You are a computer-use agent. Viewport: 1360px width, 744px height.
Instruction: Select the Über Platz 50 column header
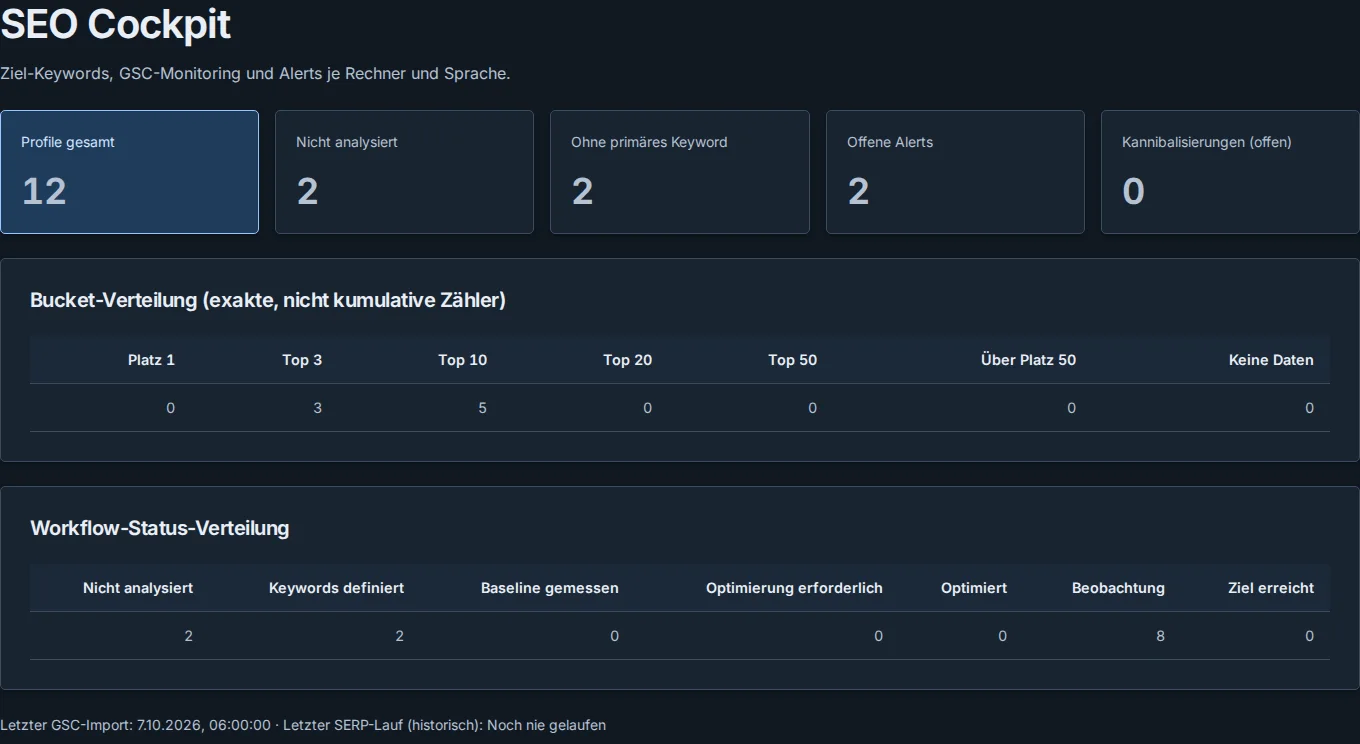pyautogui.click(x=1029, y=360)
